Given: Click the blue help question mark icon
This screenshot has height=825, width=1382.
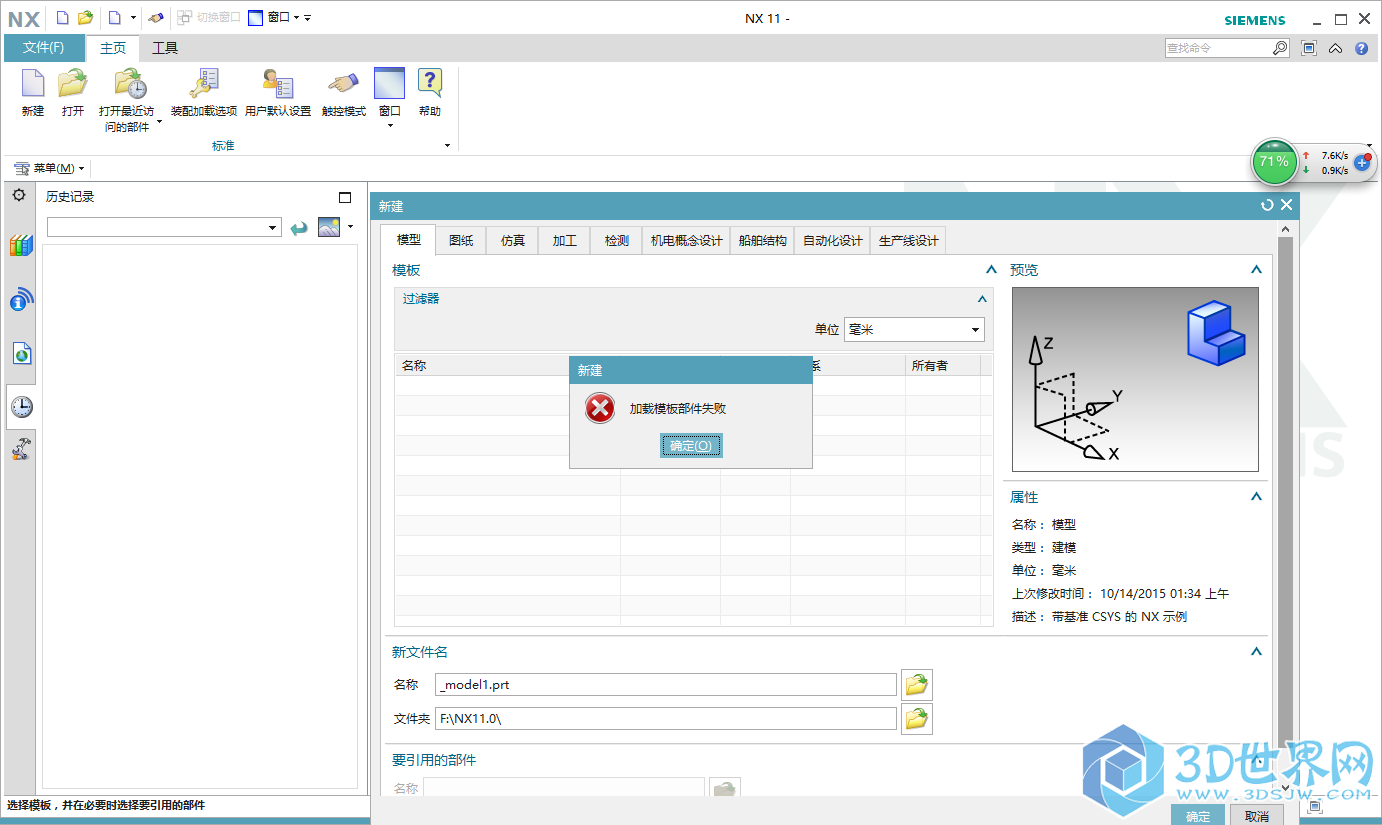Looking at the screenshot, I should [1361, 48].
